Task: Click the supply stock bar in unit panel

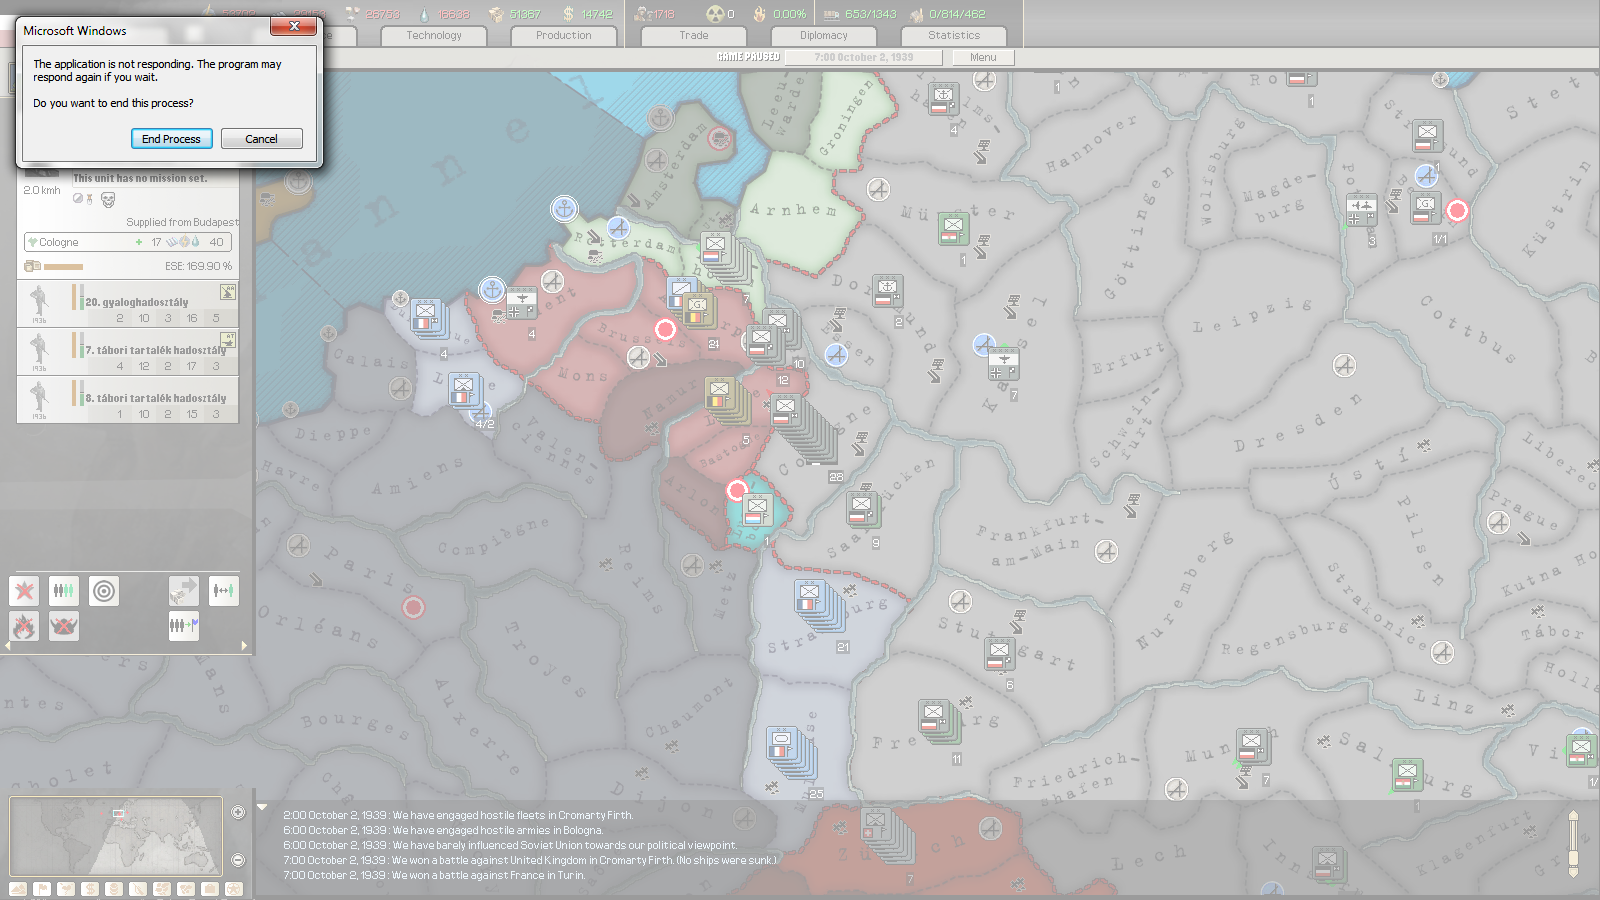Action: 63,266
